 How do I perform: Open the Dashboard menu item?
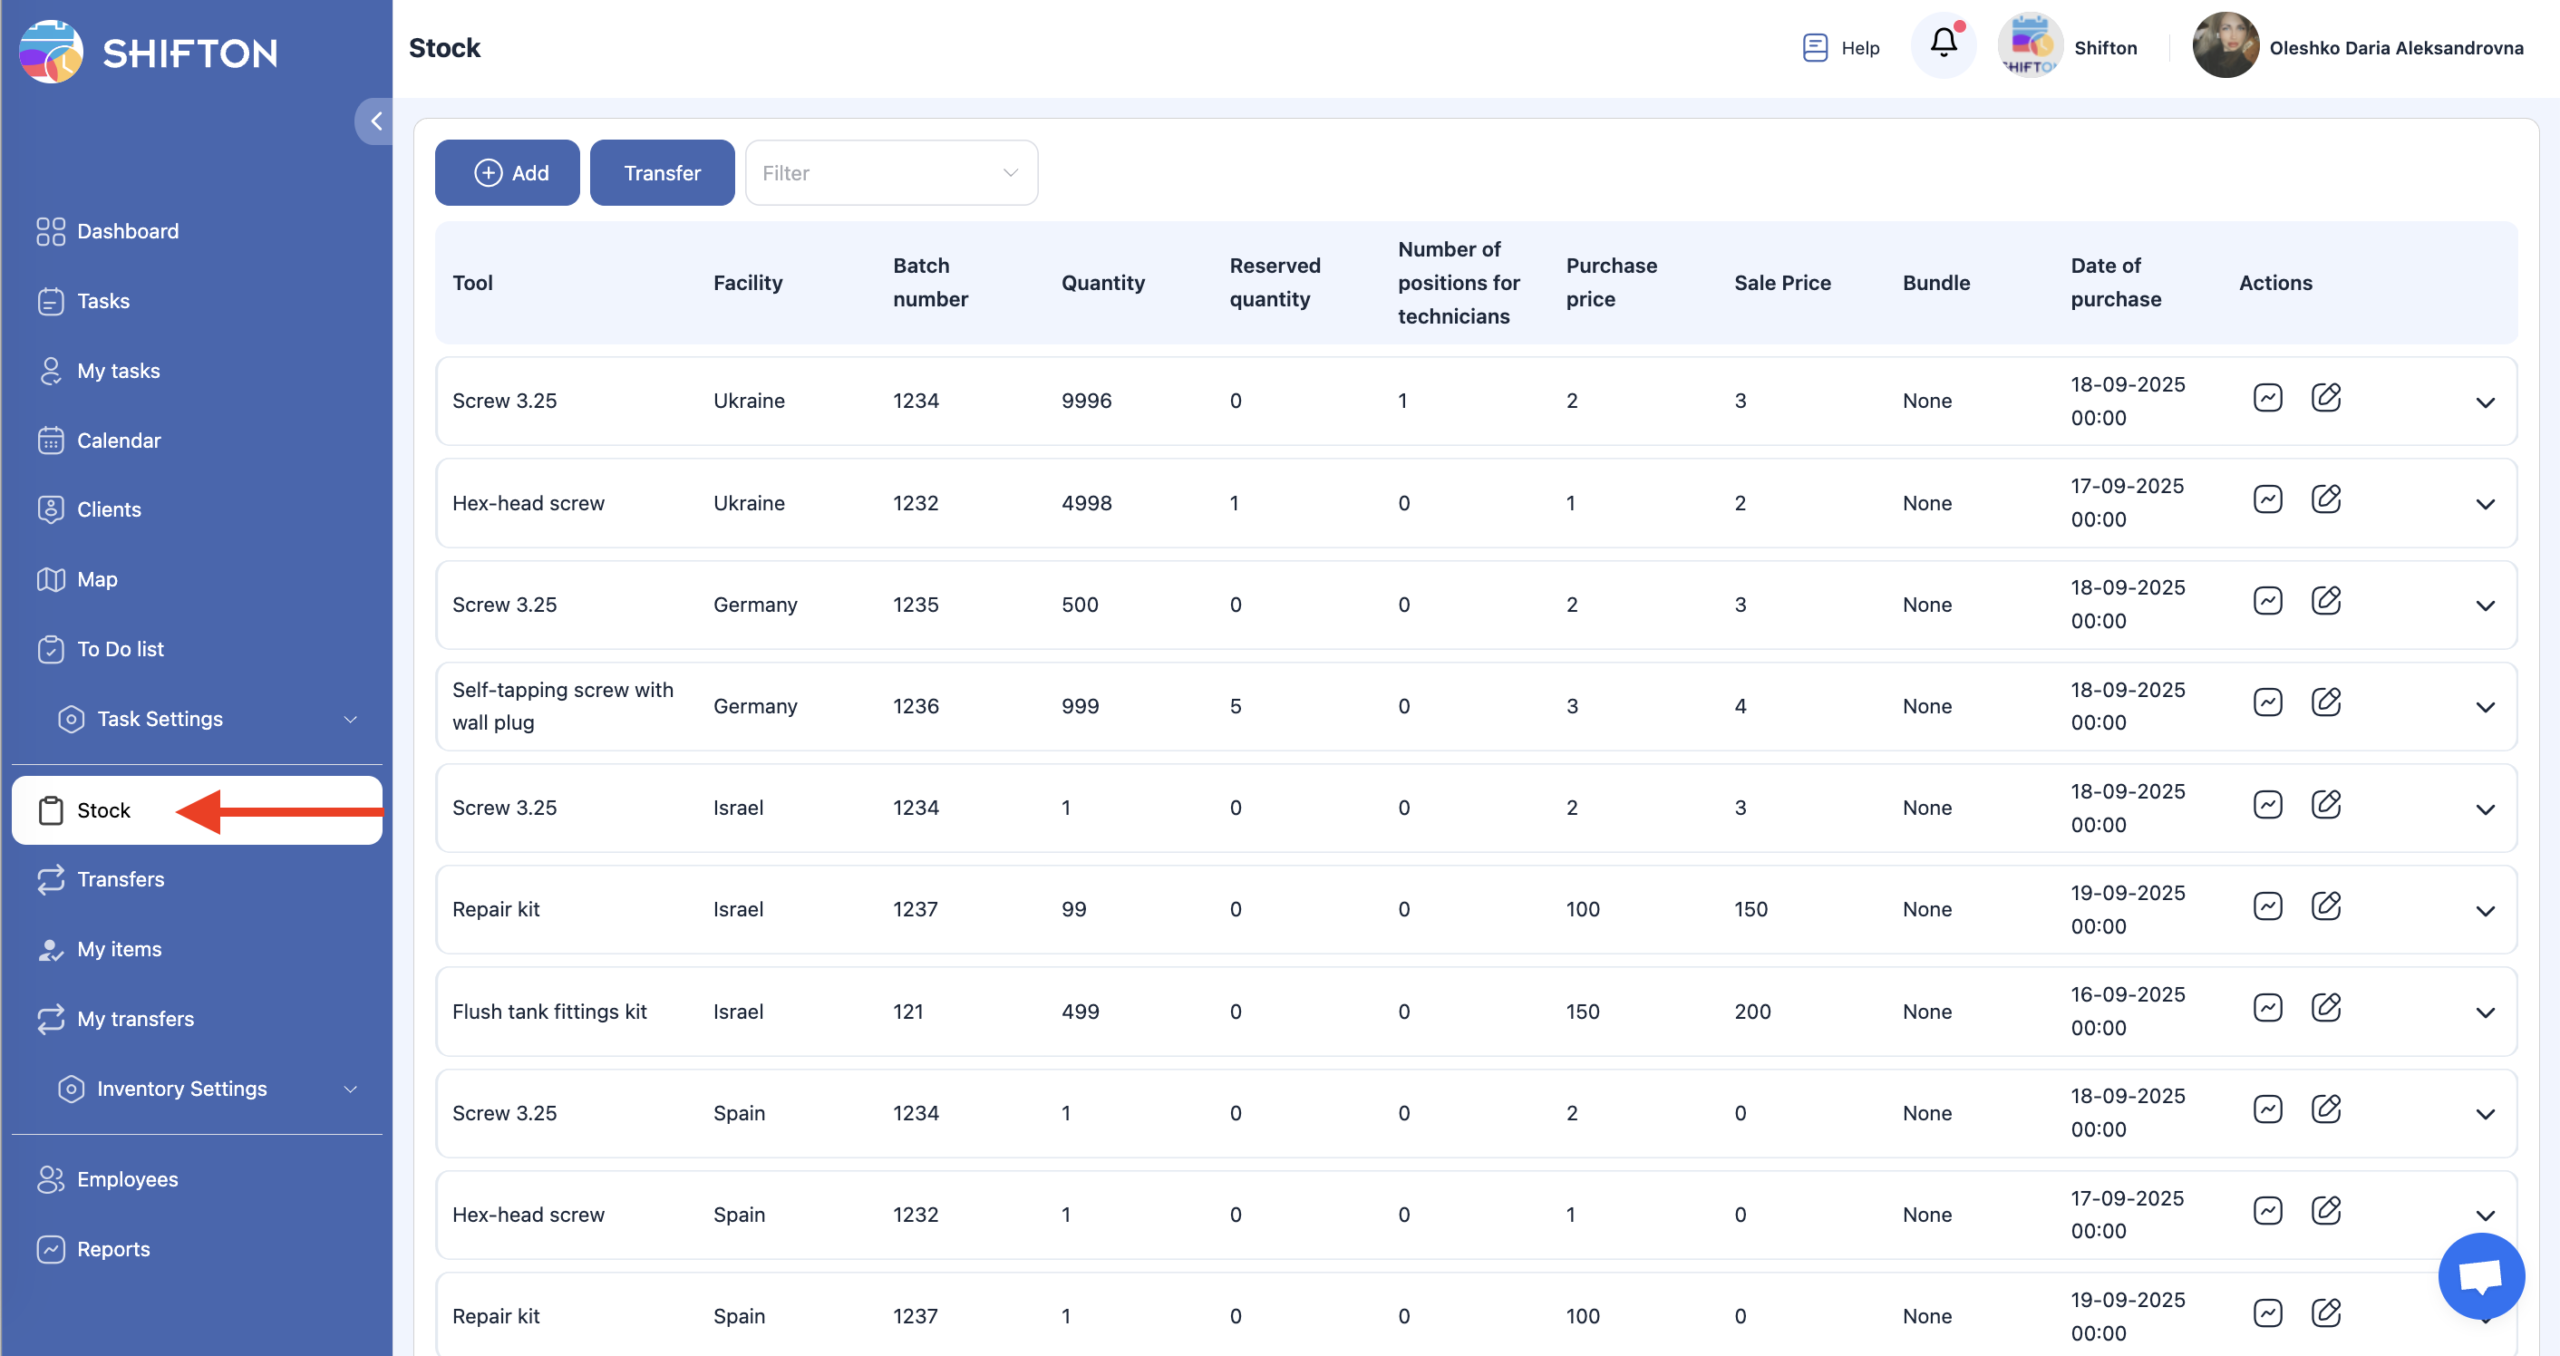(127, 231)
